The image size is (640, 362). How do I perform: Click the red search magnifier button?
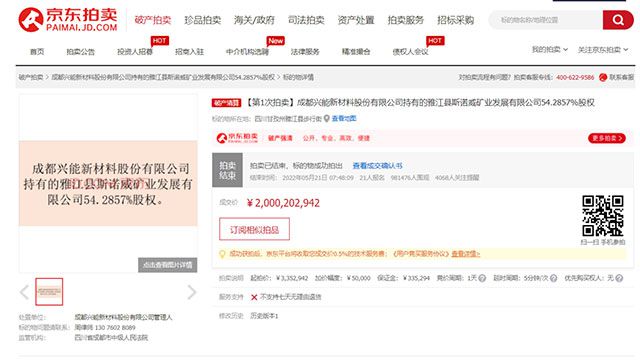[618, 20]
